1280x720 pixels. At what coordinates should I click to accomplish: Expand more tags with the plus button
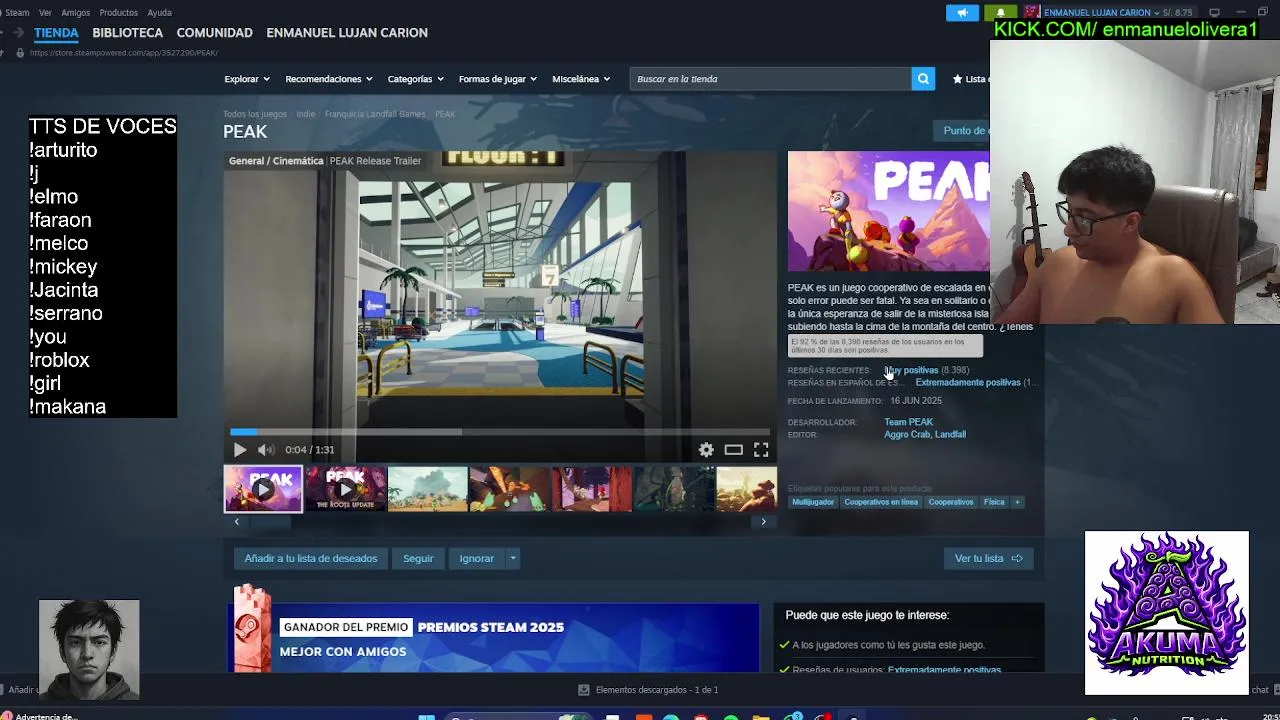(x=1017, y=502)
